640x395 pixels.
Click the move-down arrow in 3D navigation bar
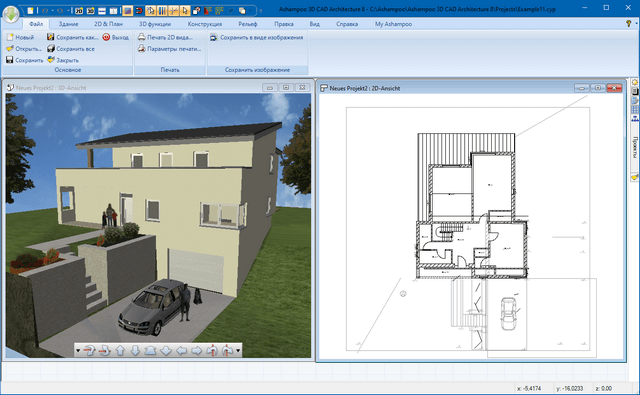click(135, 350)
